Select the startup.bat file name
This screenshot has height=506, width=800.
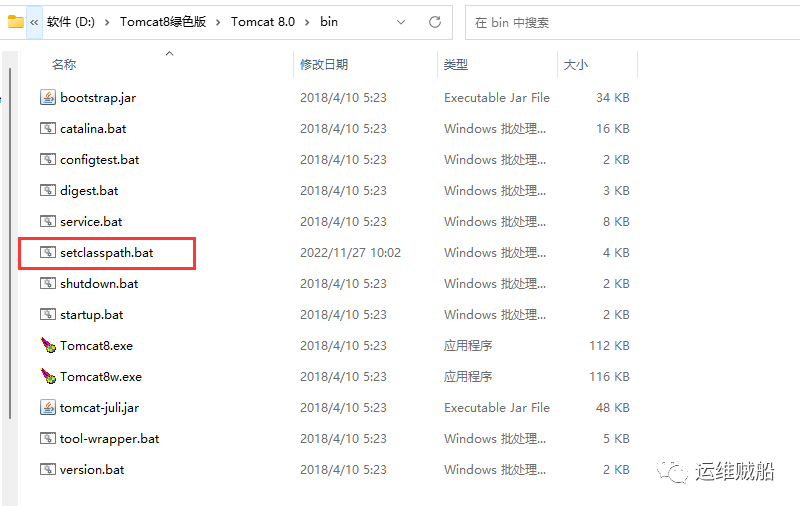point(91,315)
